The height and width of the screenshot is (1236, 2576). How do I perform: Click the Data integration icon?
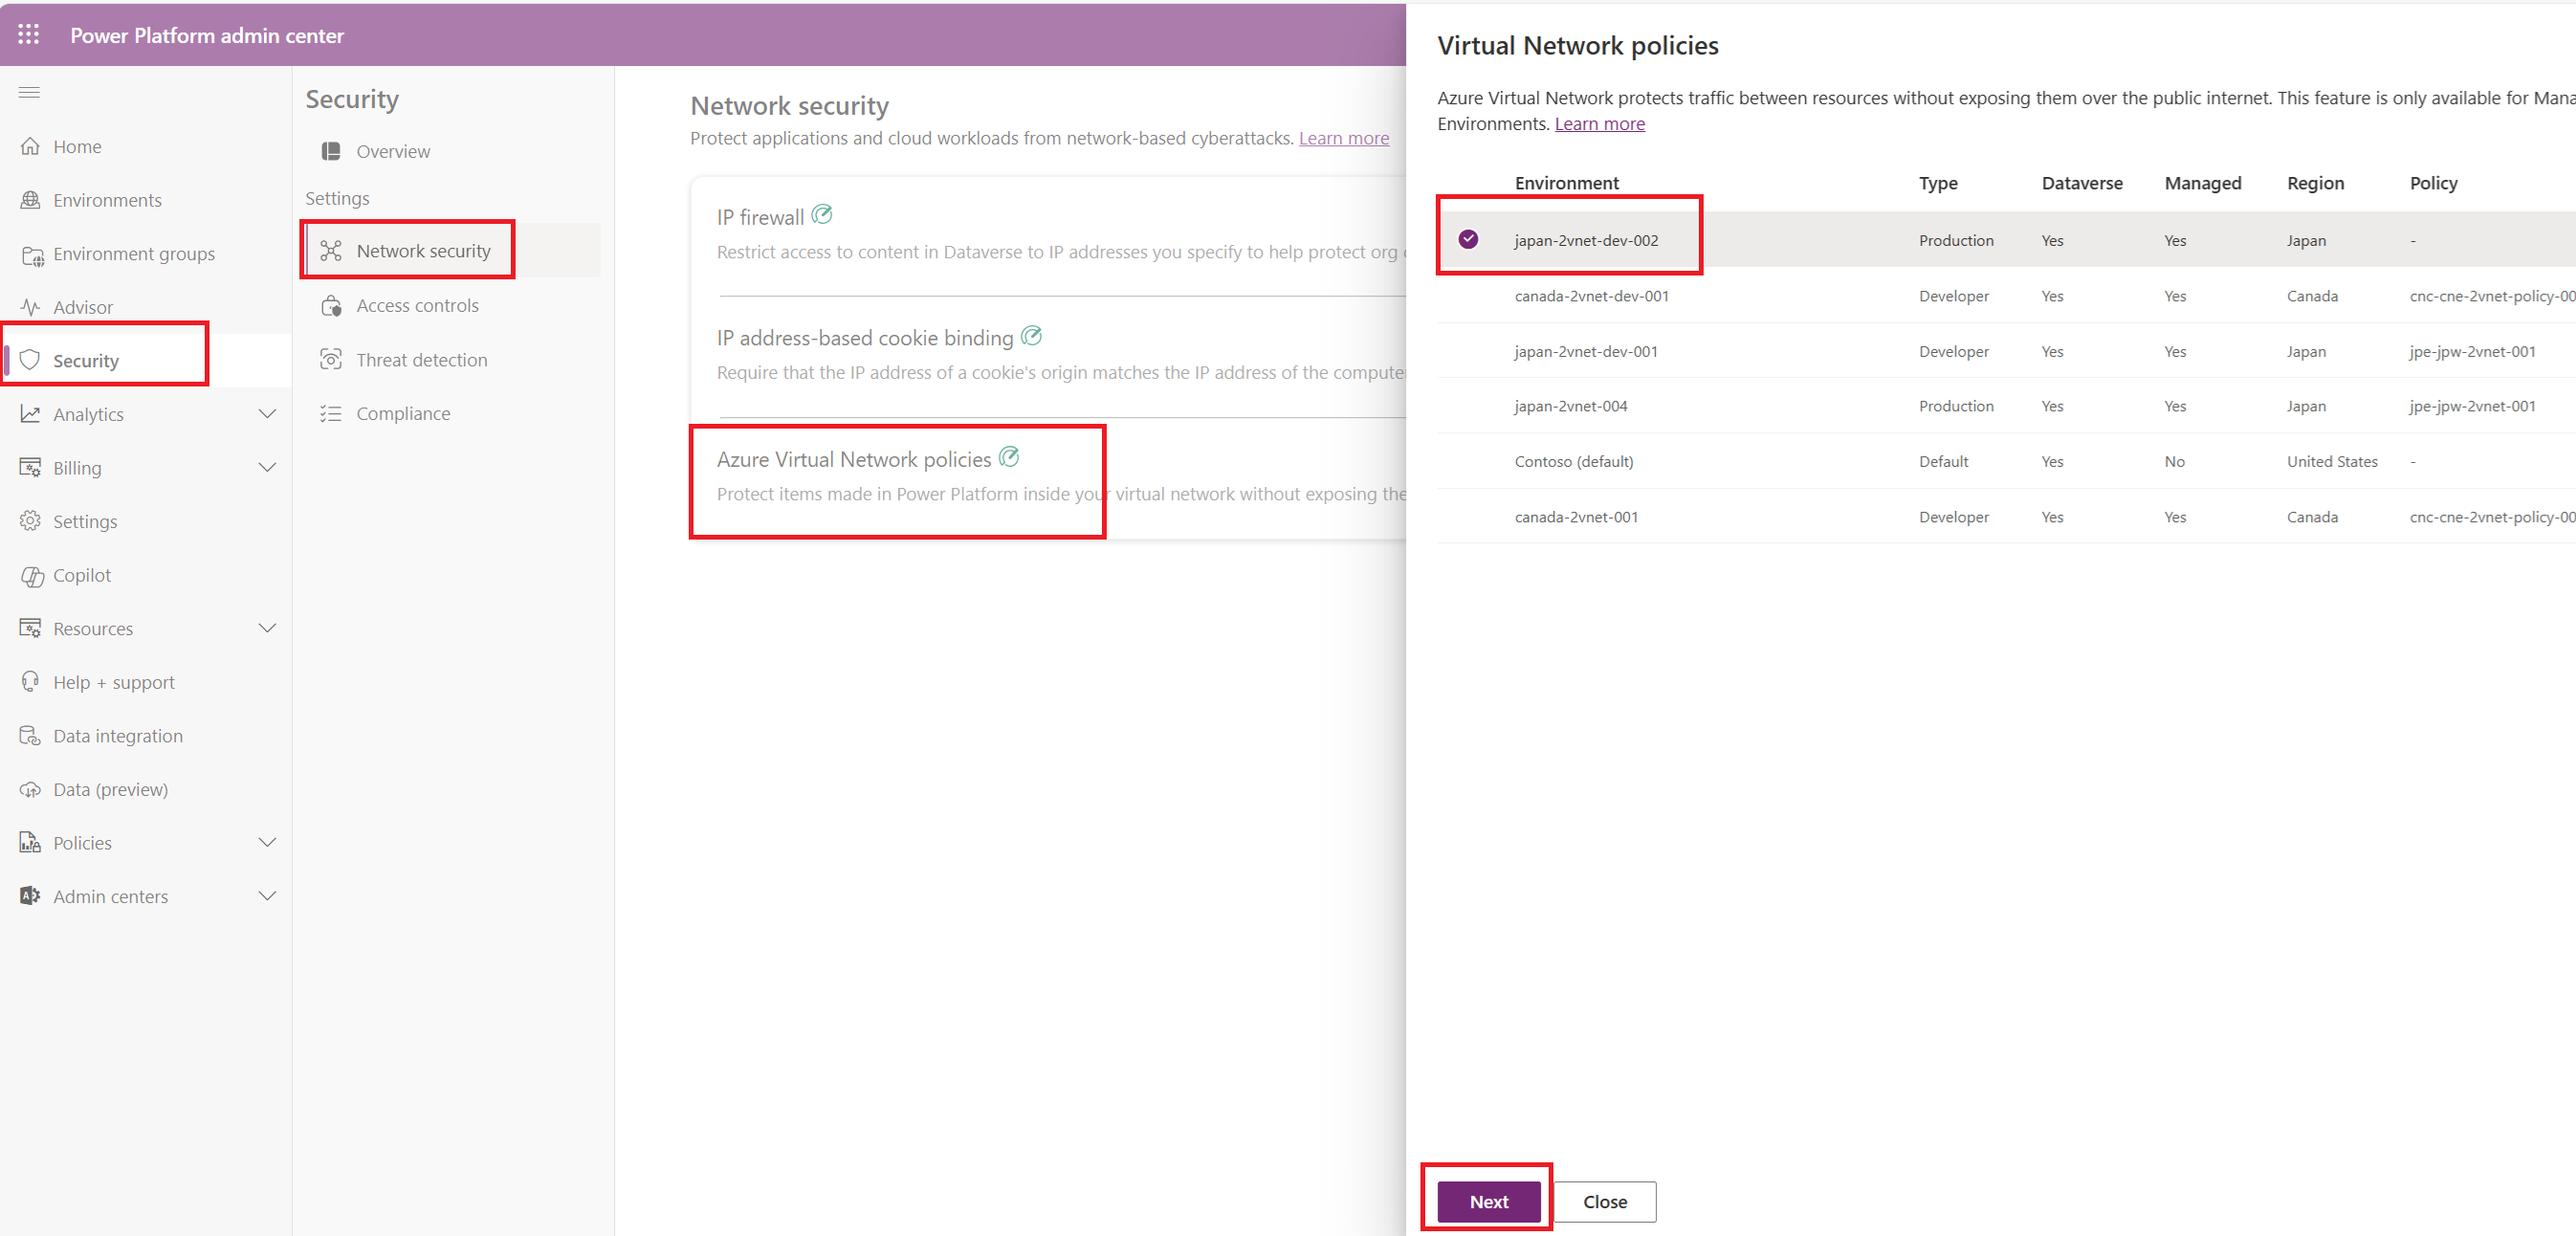pos(31,736)
